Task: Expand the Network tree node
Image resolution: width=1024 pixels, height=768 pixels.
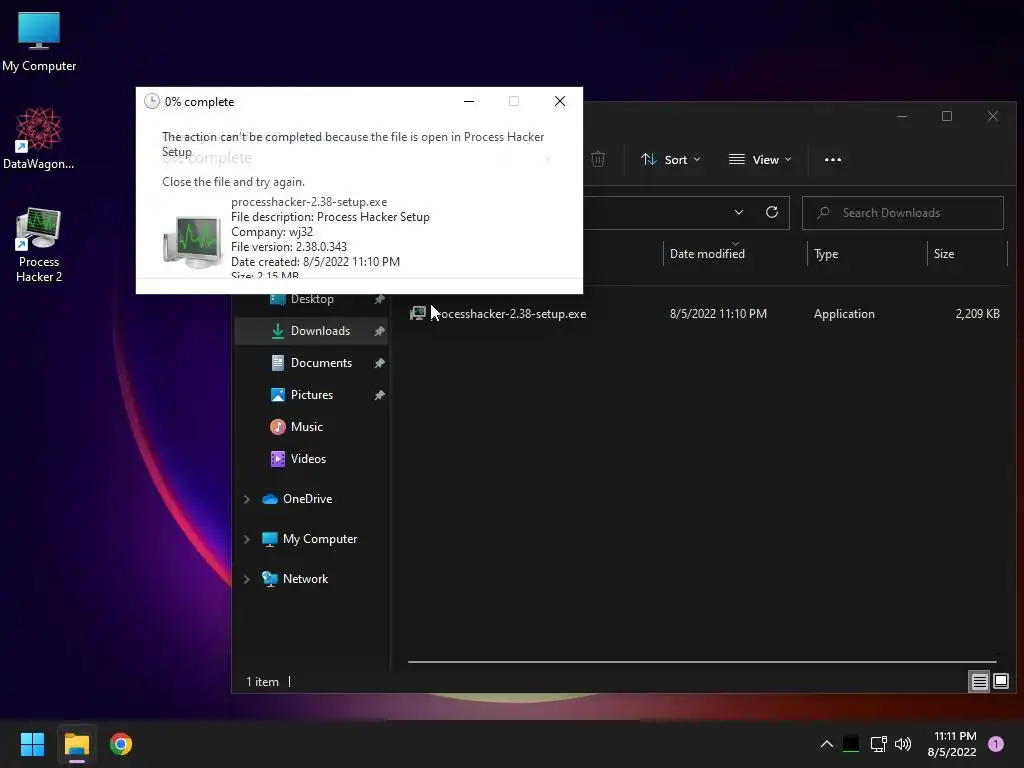Action: (x=246, y=579)
